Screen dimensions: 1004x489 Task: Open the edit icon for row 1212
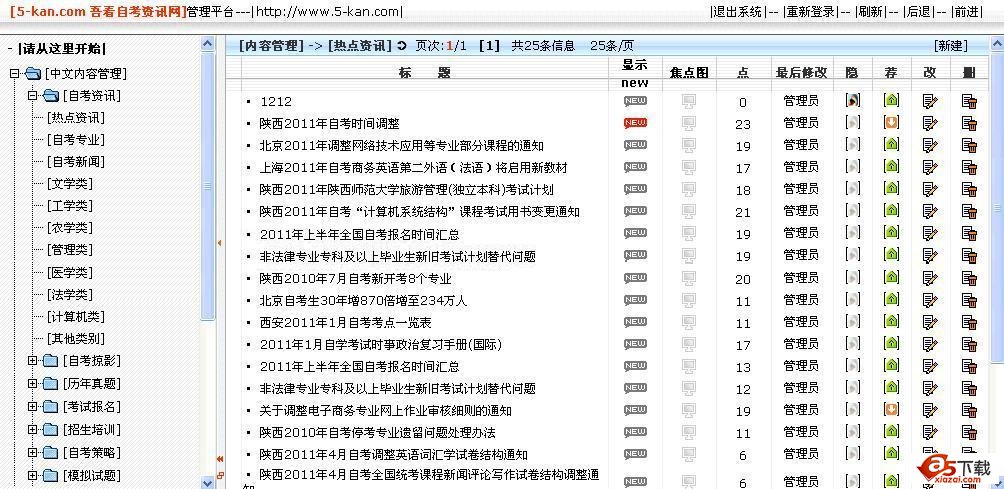click(930, 101)
